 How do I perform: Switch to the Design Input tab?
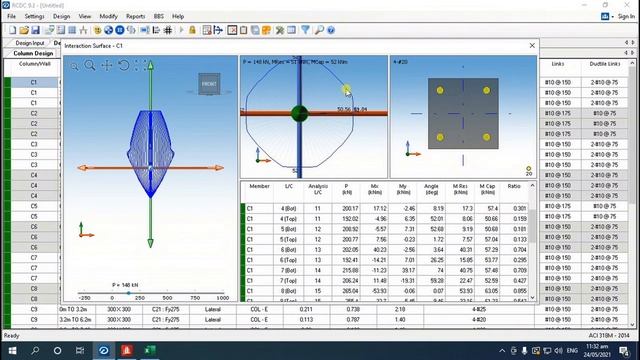[x=29, y=43]
